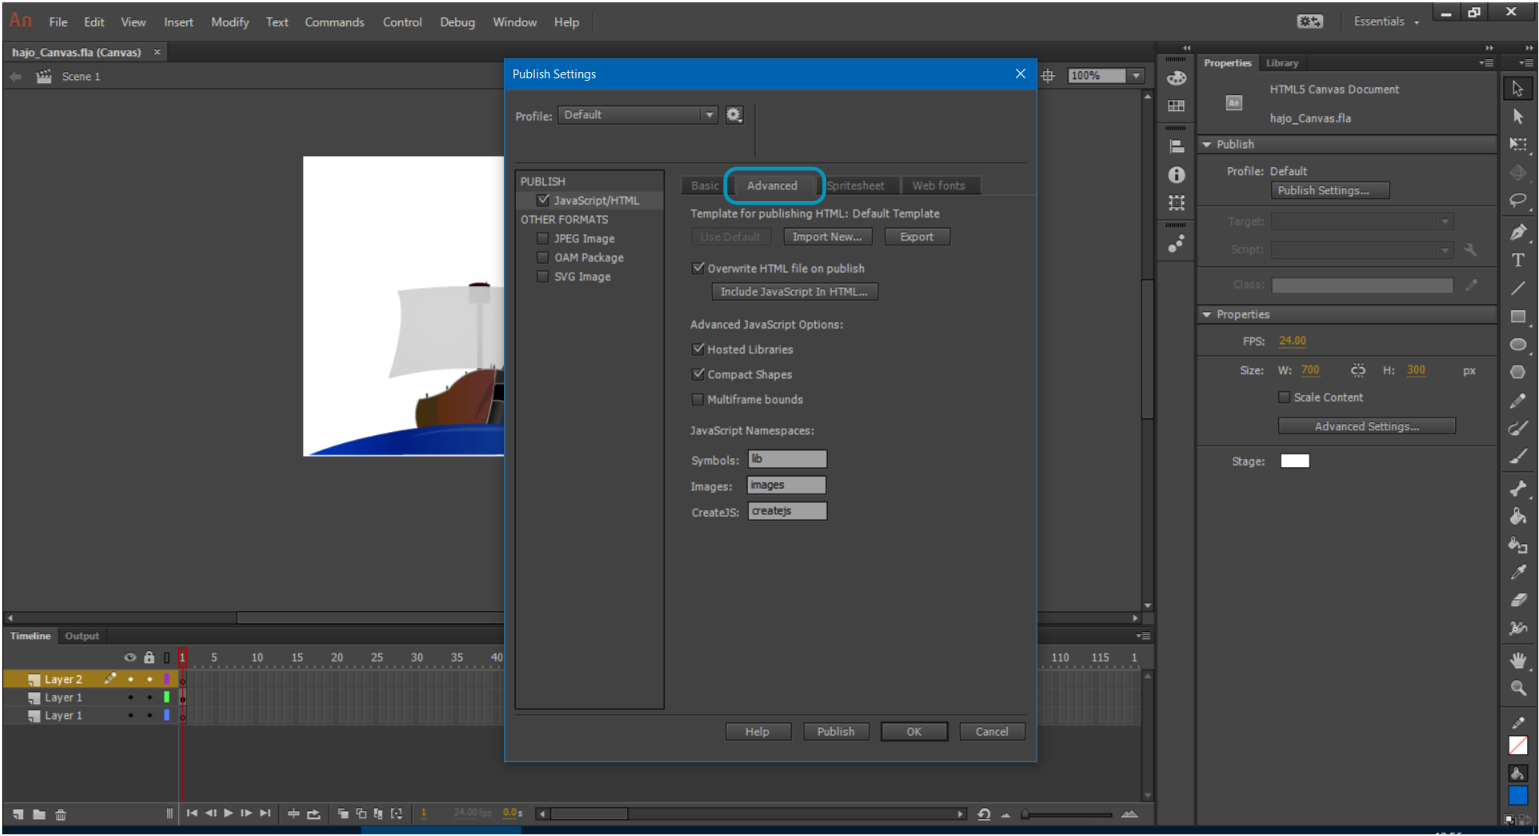Screen dimensions: 1539x836
Task: Click the Include JavaScript In HTML button
Action: (x=794, y=292)
